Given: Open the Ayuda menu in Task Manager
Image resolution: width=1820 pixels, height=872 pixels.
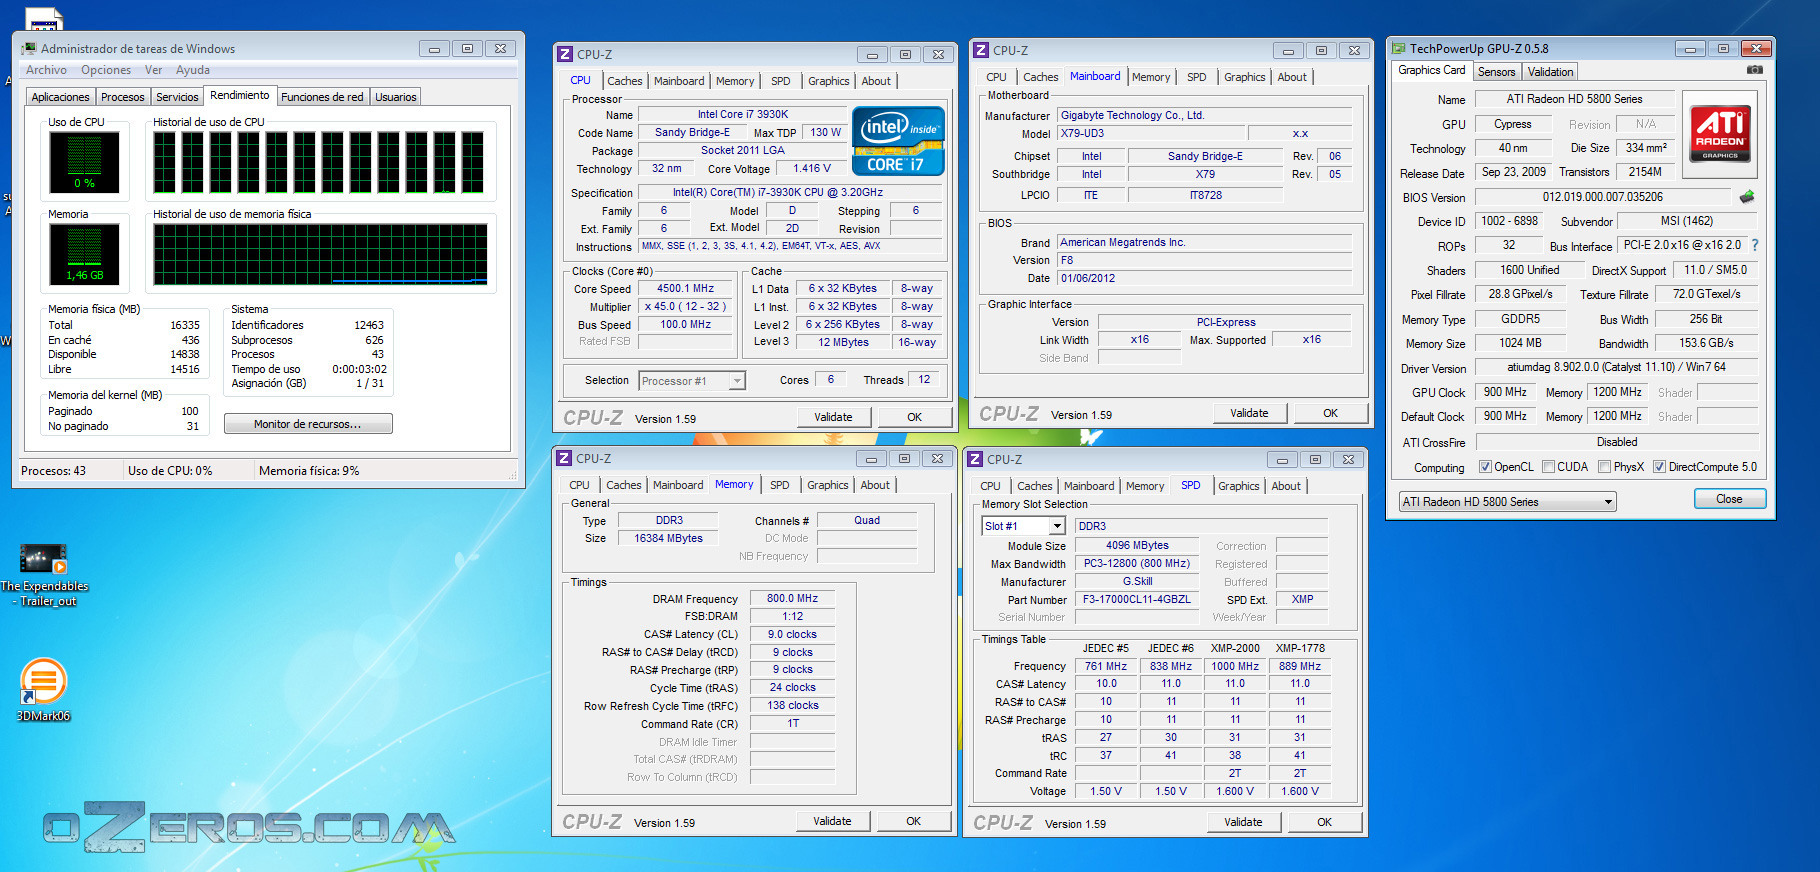Looking at the screenshot, I should pyautogui.click(x=193, y=70).
